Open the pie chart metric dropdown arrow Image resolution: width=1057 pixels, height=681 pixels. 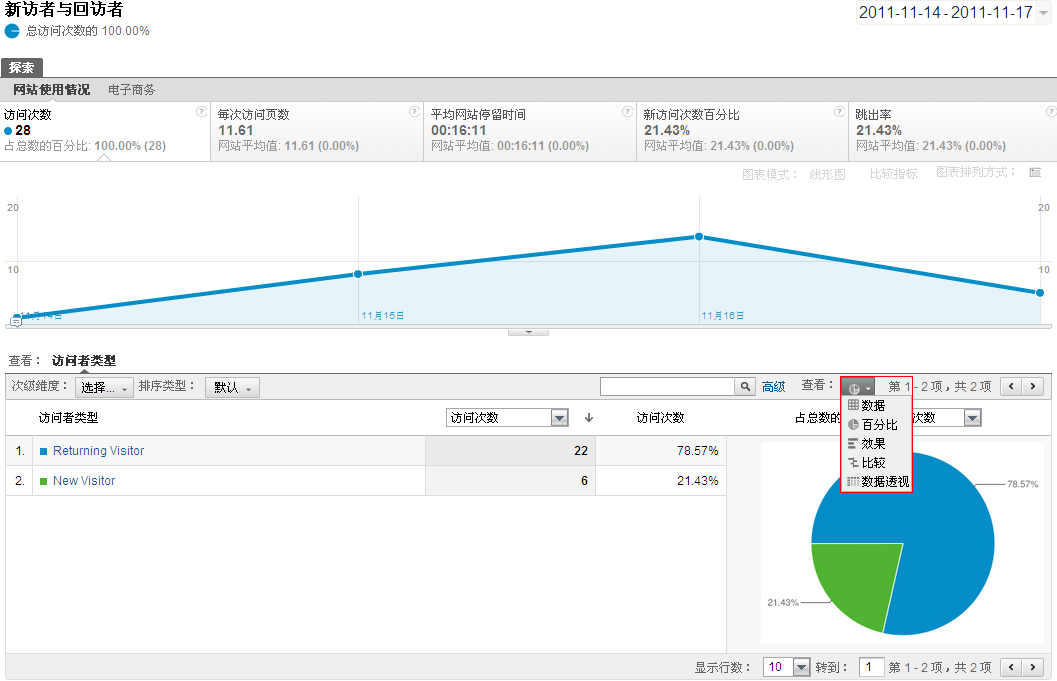tap(972, 418)
